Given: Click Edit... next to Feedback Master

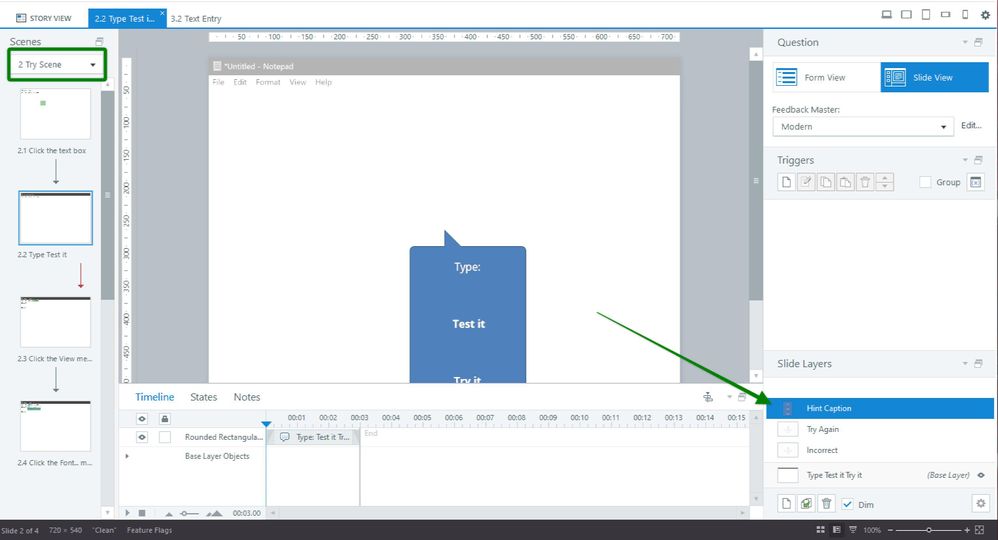Looking at the screenshot, I should coord(971,125).
